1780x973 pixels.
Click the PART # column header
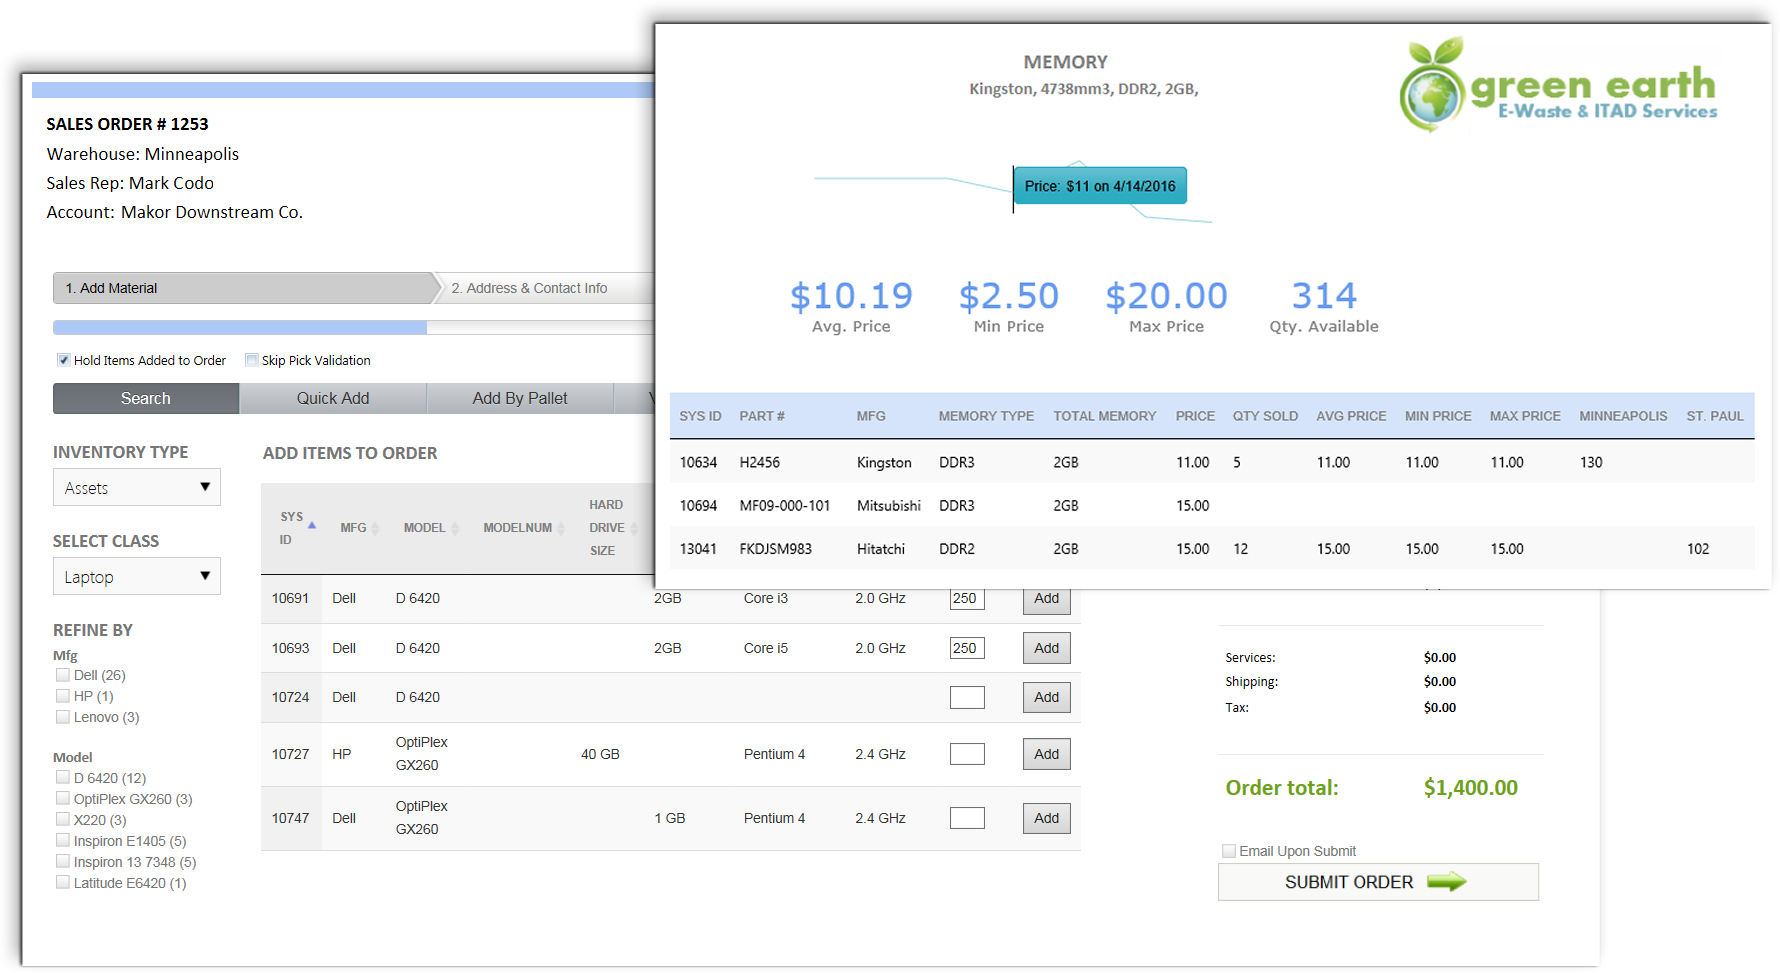pos(762,416)
